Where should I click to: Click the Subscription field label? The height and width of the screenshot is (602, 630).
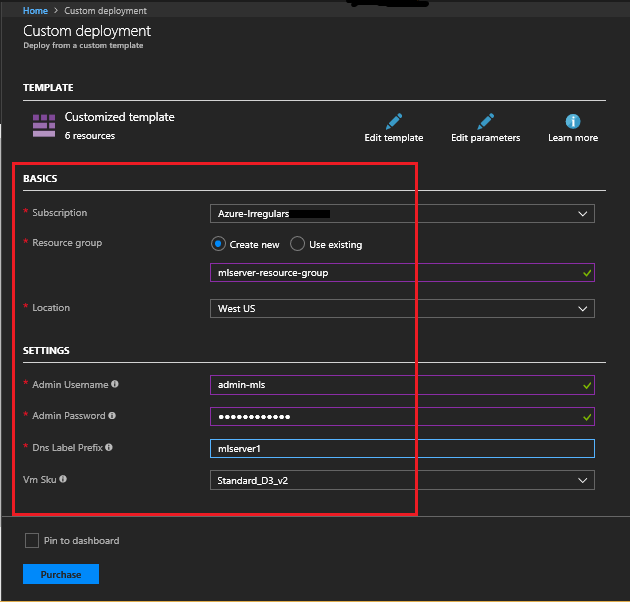point(59,213)
